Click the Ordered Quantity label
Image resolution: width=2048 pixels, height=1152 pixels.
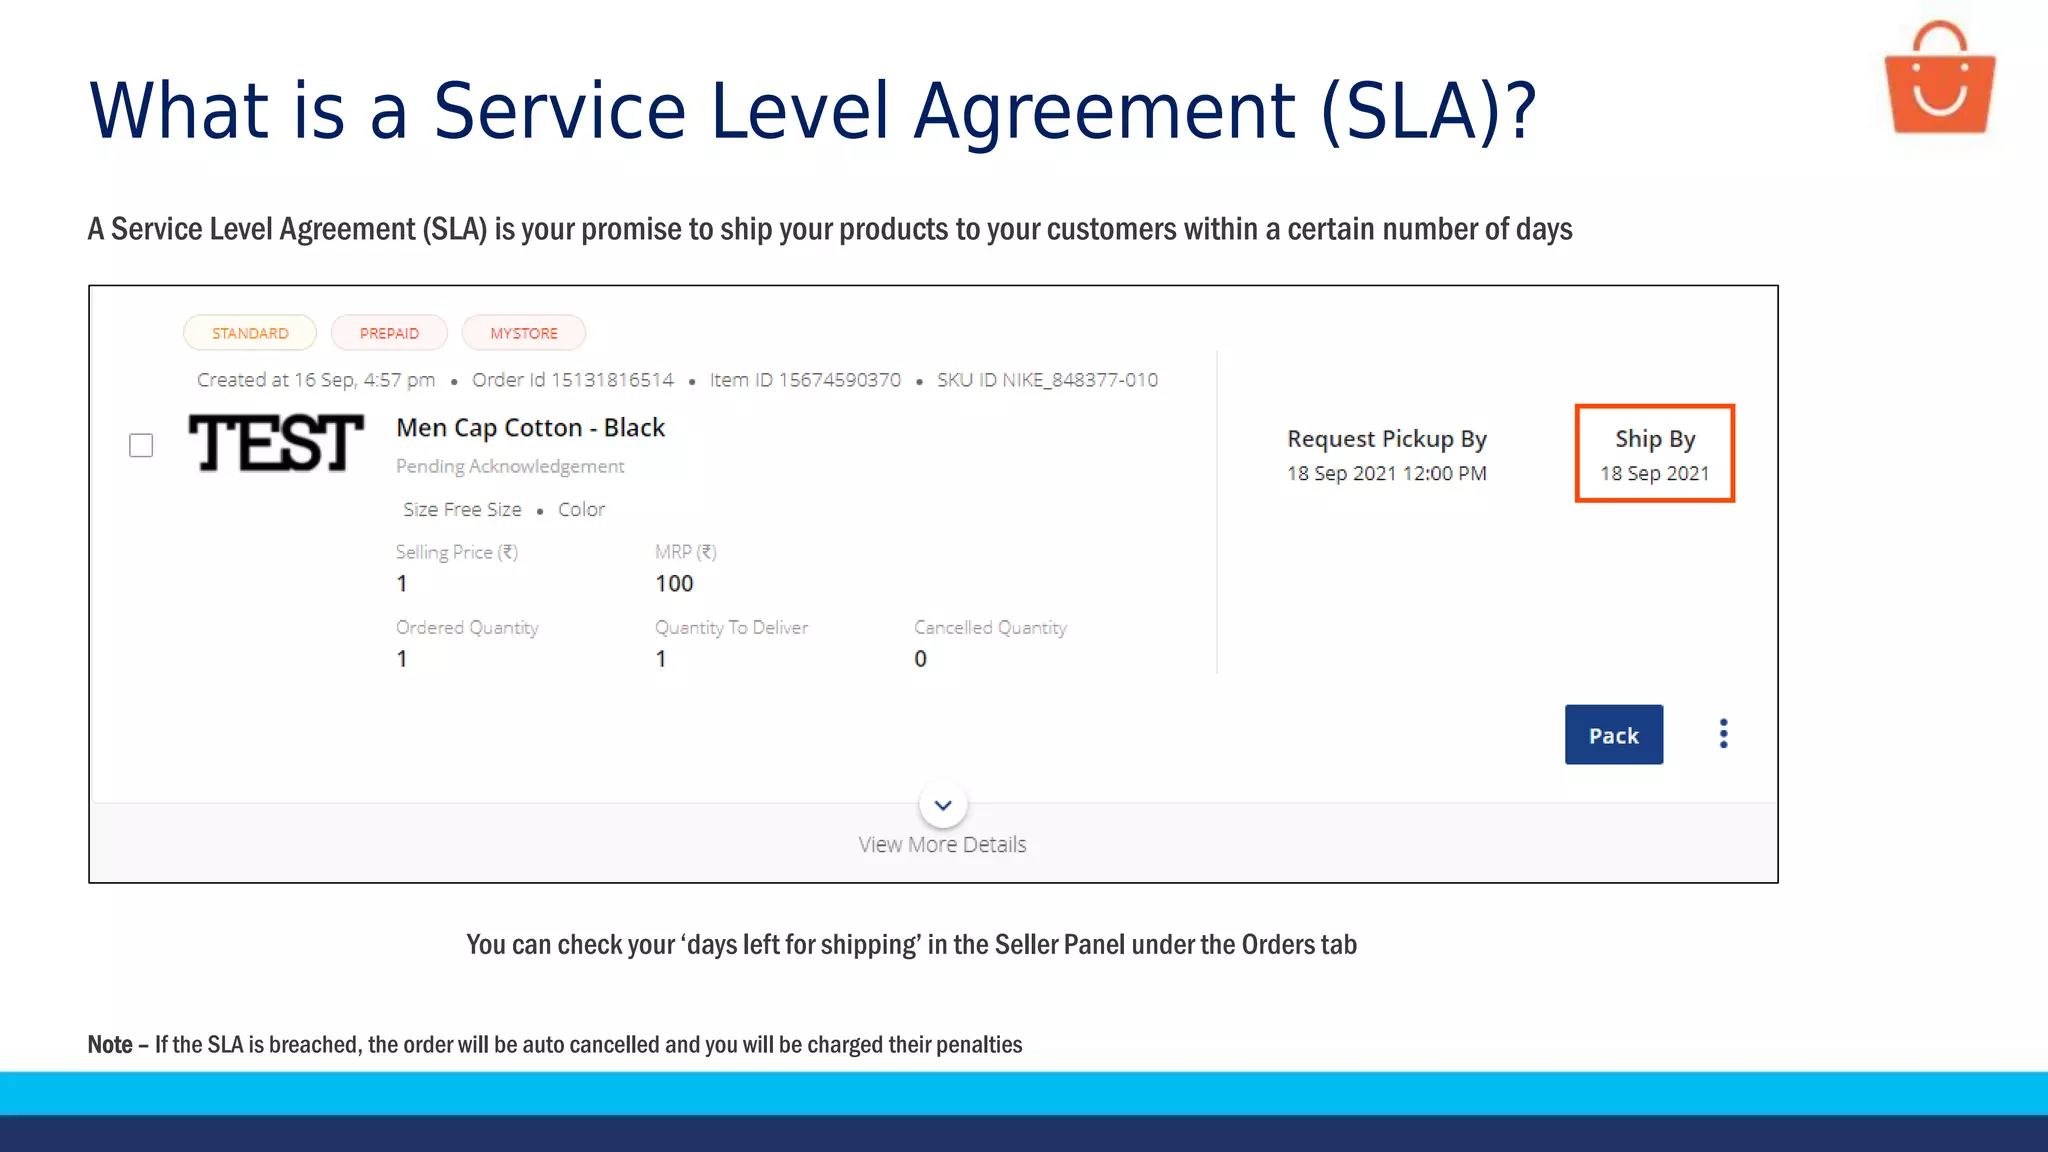click(x=467, y=628)
